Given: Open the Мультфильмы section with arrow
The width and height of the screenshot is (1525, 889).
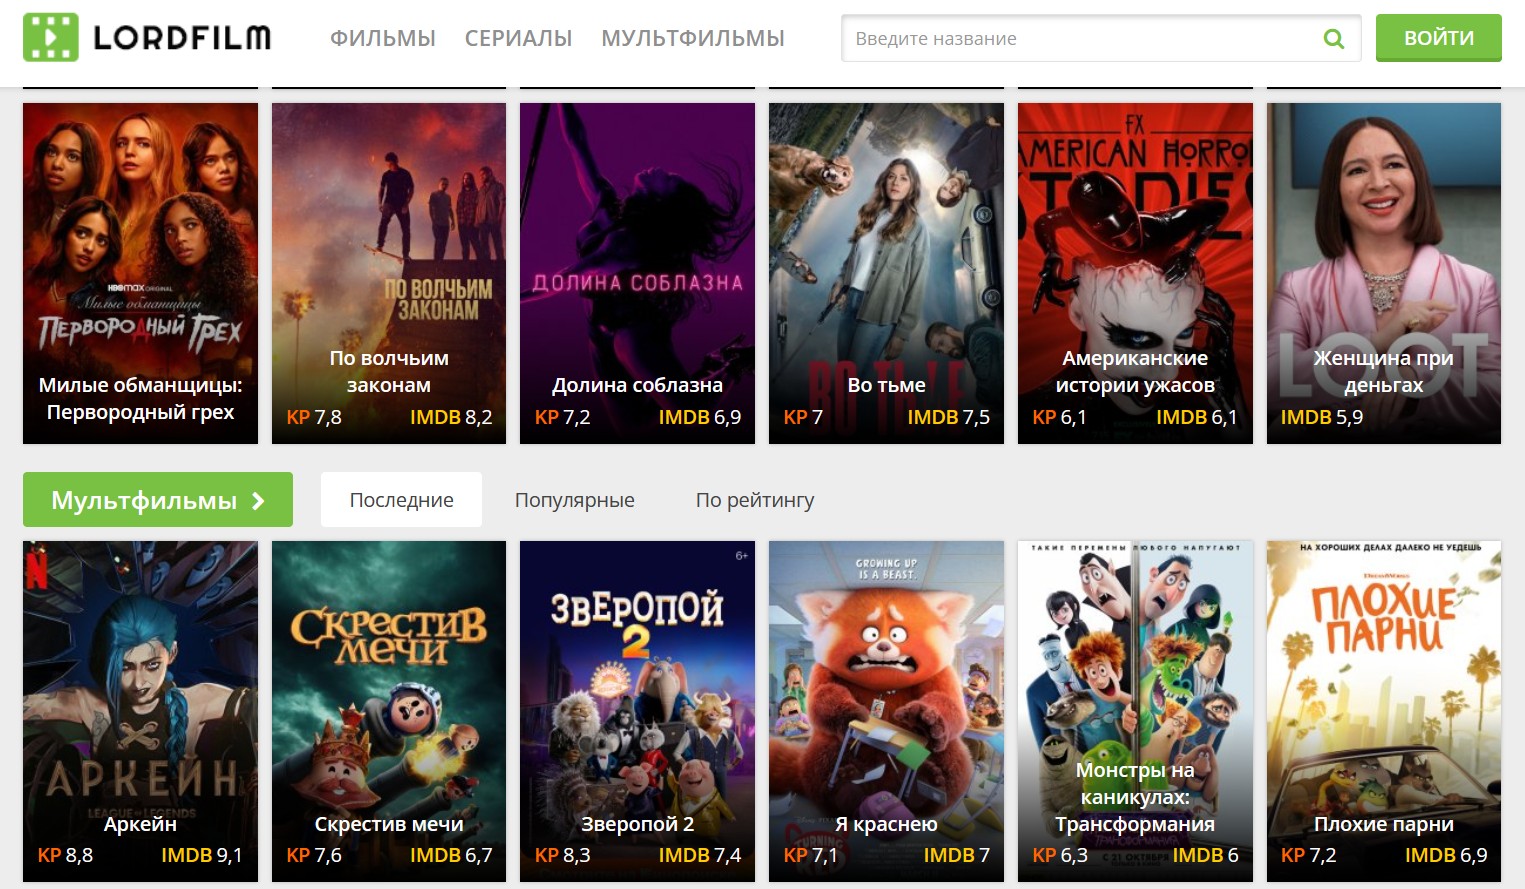Looking at the screenshot, I should [158, 500].
